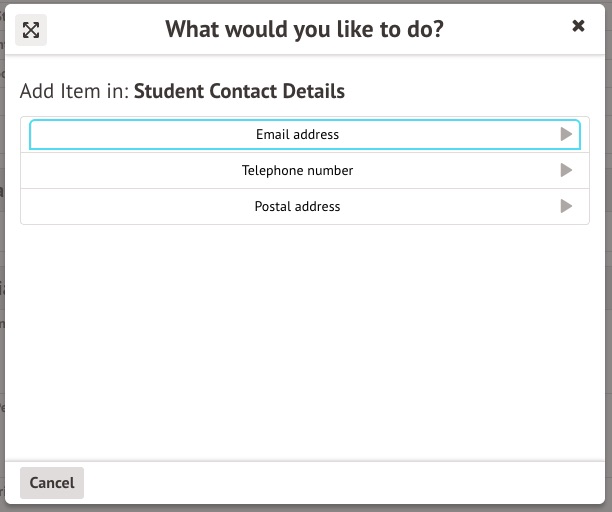Select the Email address option
Screen dimensions: 612x512
coord(297,134)
